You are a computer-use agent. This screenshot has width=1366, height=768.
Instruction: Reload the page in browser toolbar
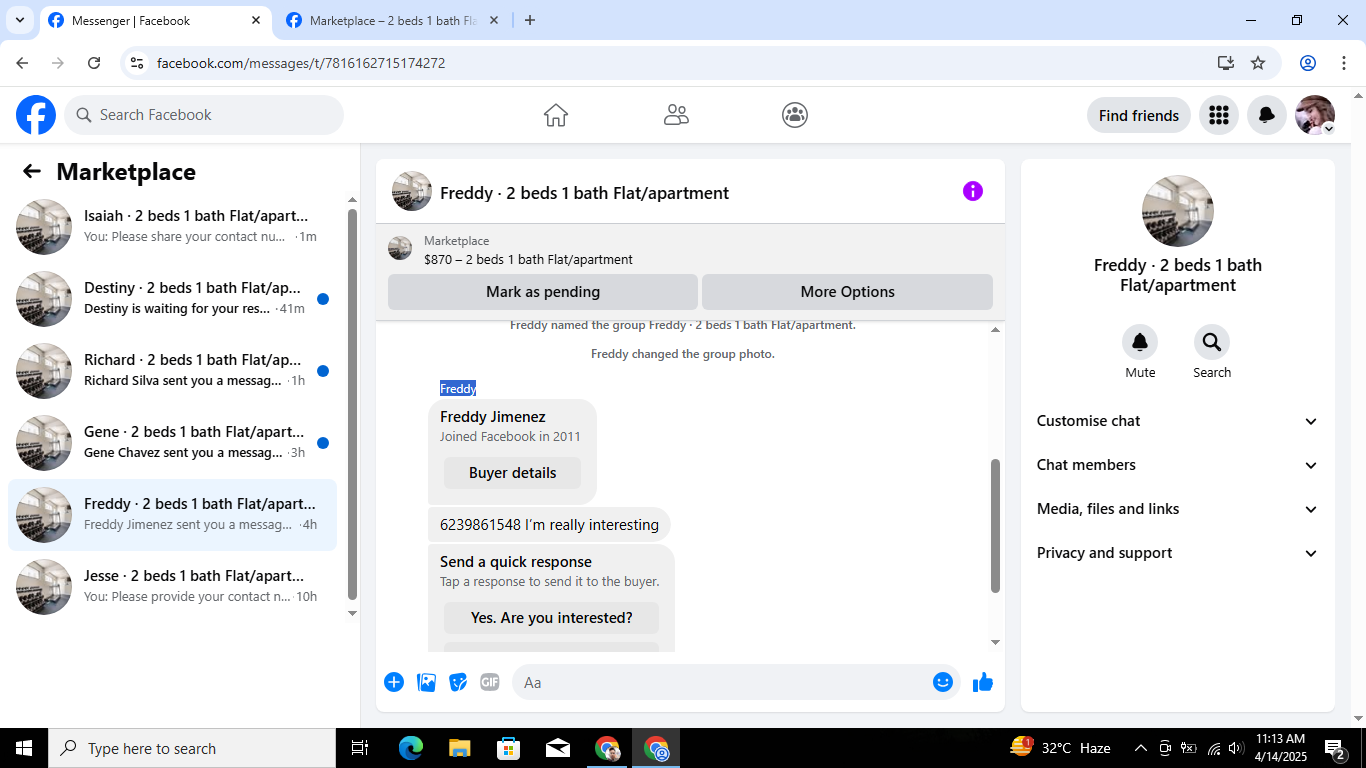coord(94,63)
